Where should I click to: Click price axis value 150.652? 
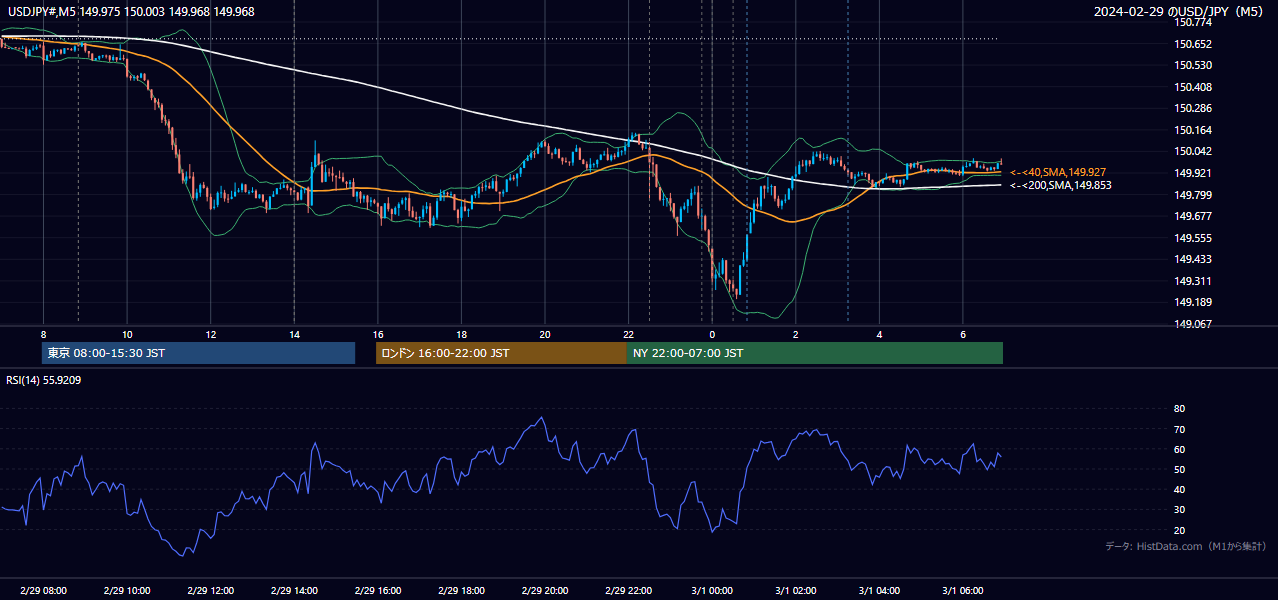tap(1193, 44)
